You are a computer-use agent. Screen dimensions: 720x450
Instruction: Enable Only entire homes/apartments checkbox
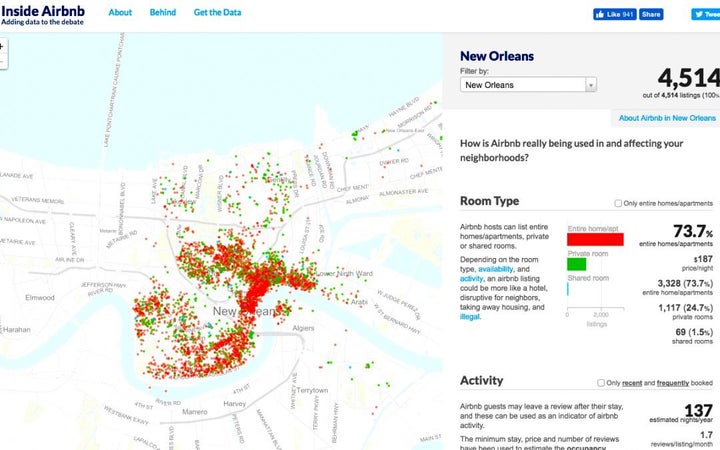click(x=618, y=203)
